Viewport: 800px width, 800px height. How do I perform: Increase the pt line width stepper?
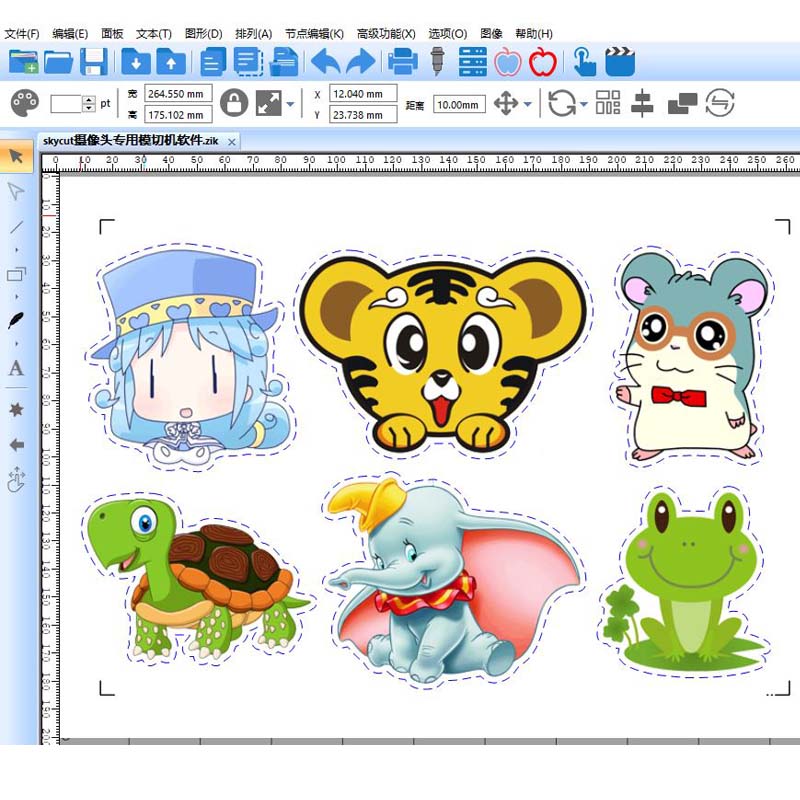(89, 99)
